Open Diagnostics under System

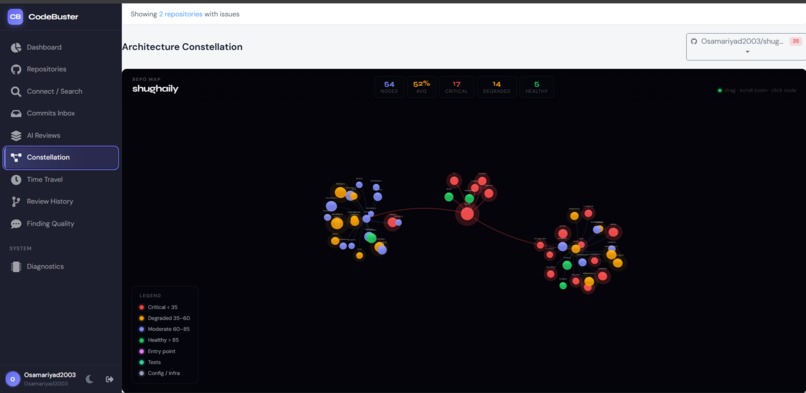pyautogui.click(x=61, y=267)
